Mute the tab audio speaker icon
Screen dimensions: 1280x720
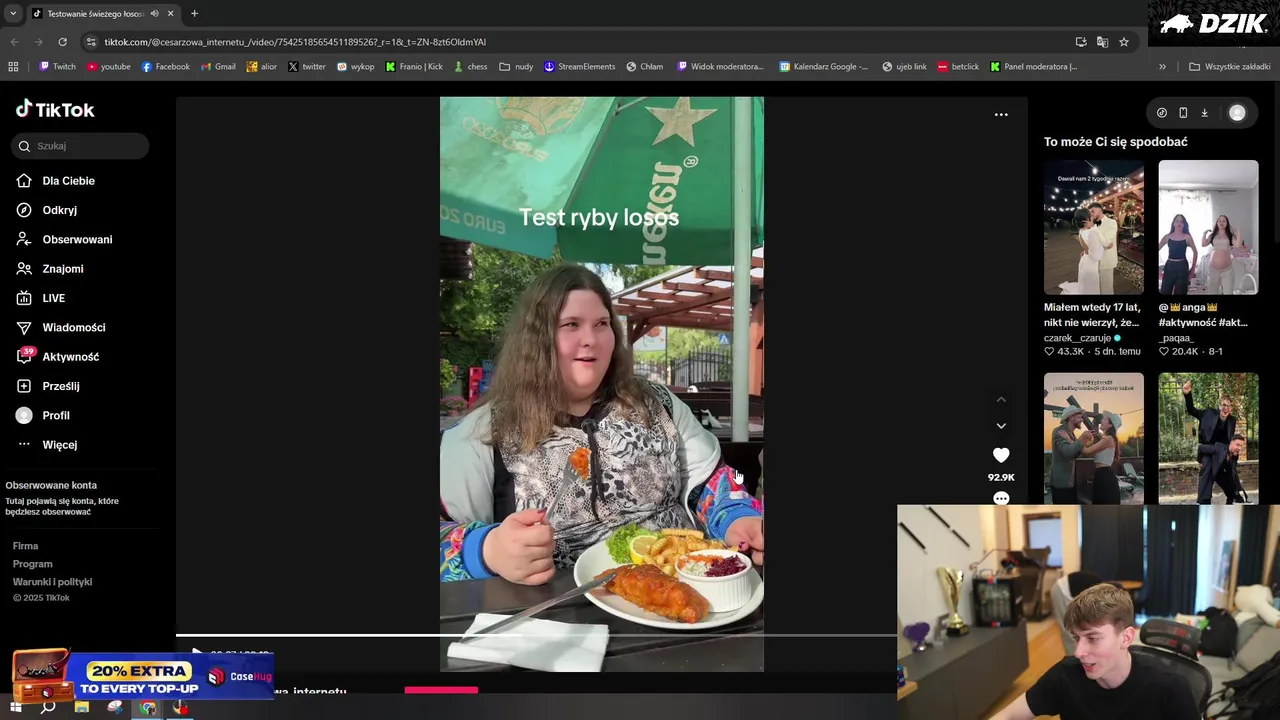(x=154, y=14)
